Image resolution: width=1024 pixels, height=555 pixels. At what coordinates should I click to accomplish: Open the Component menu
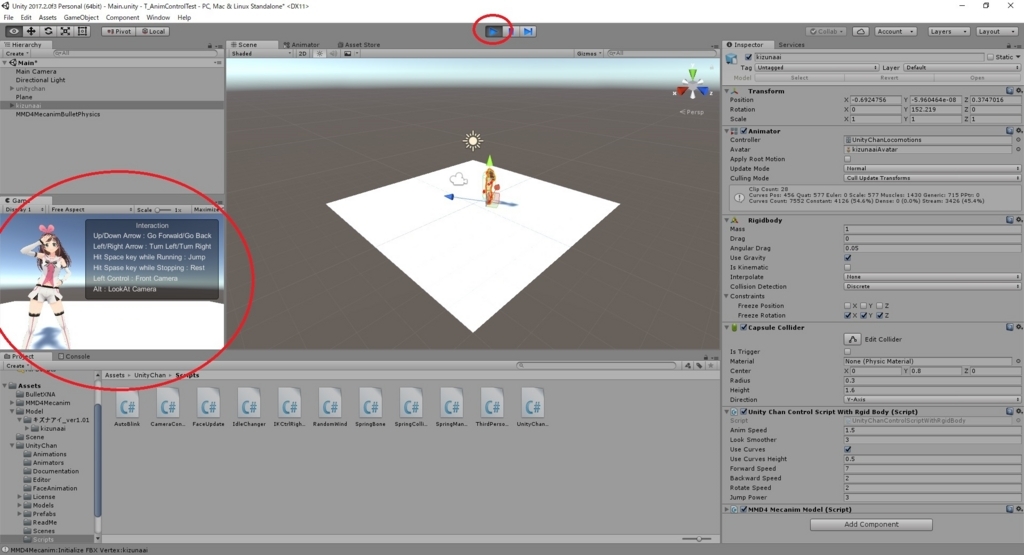(x=122, y=18)
